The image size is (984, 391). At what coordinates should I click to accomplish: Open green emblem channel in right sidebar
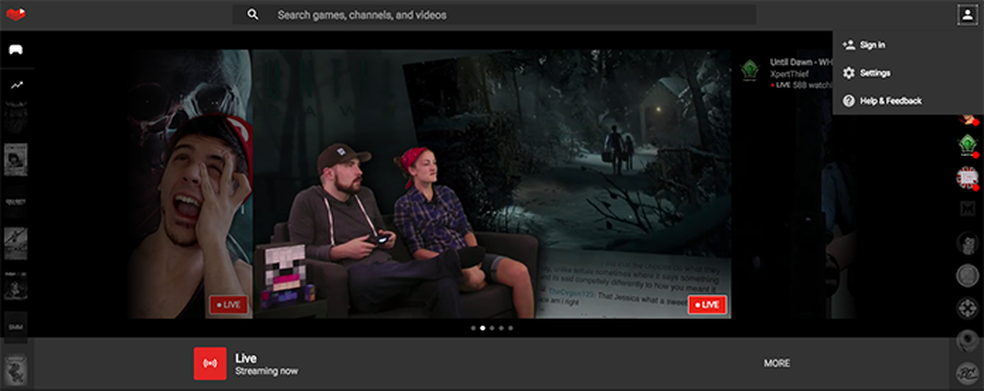click(968, 144)
